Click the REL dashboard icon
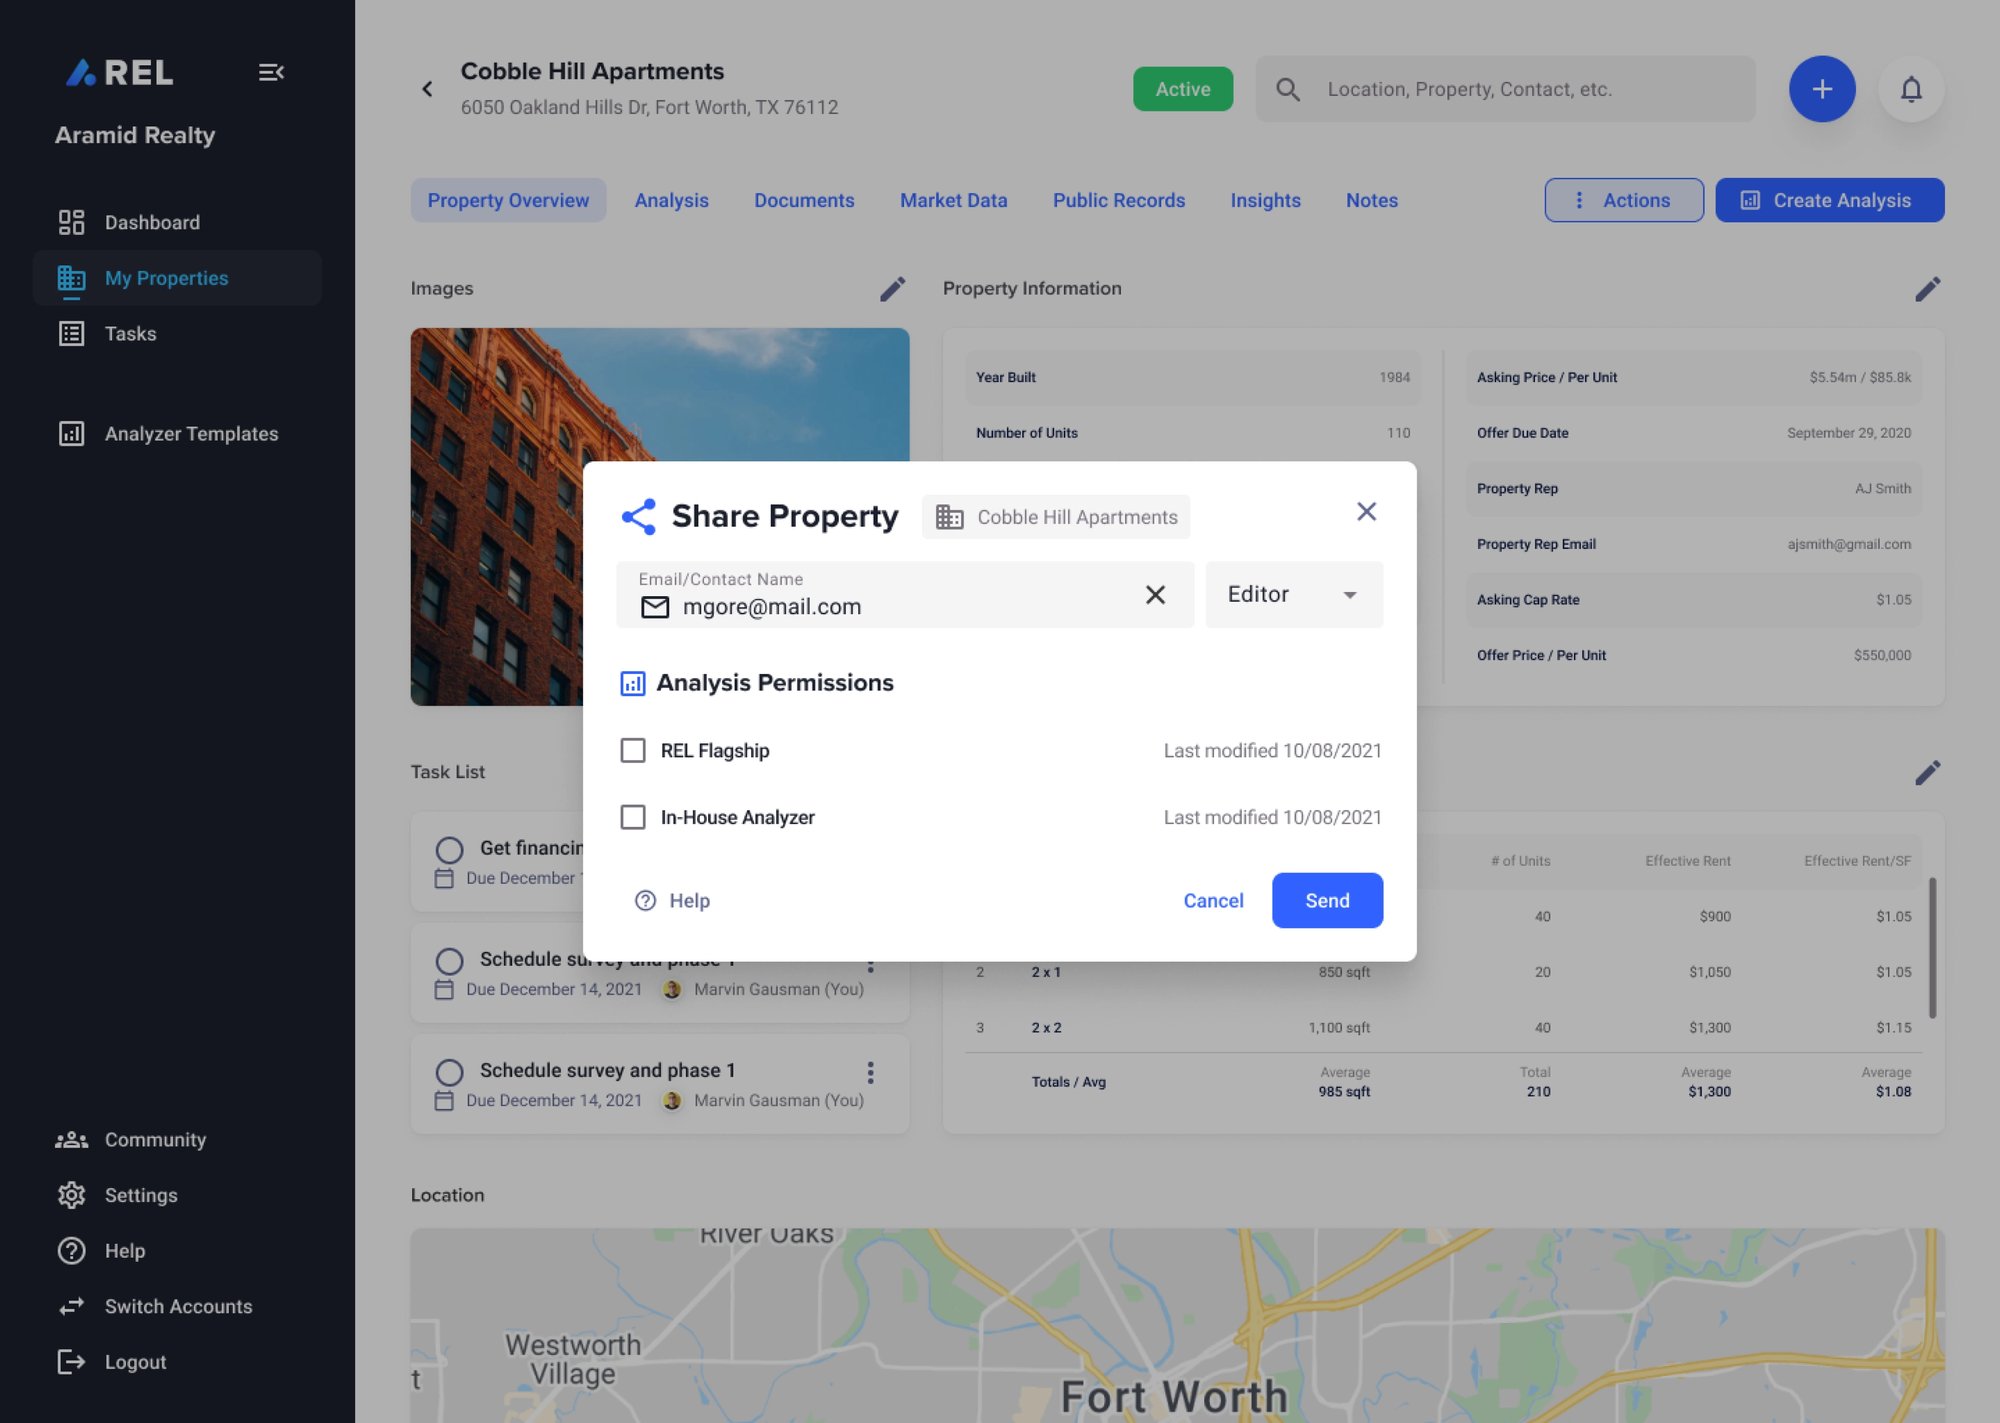The image size is (2000, 1423). click(x=72, y=223)
